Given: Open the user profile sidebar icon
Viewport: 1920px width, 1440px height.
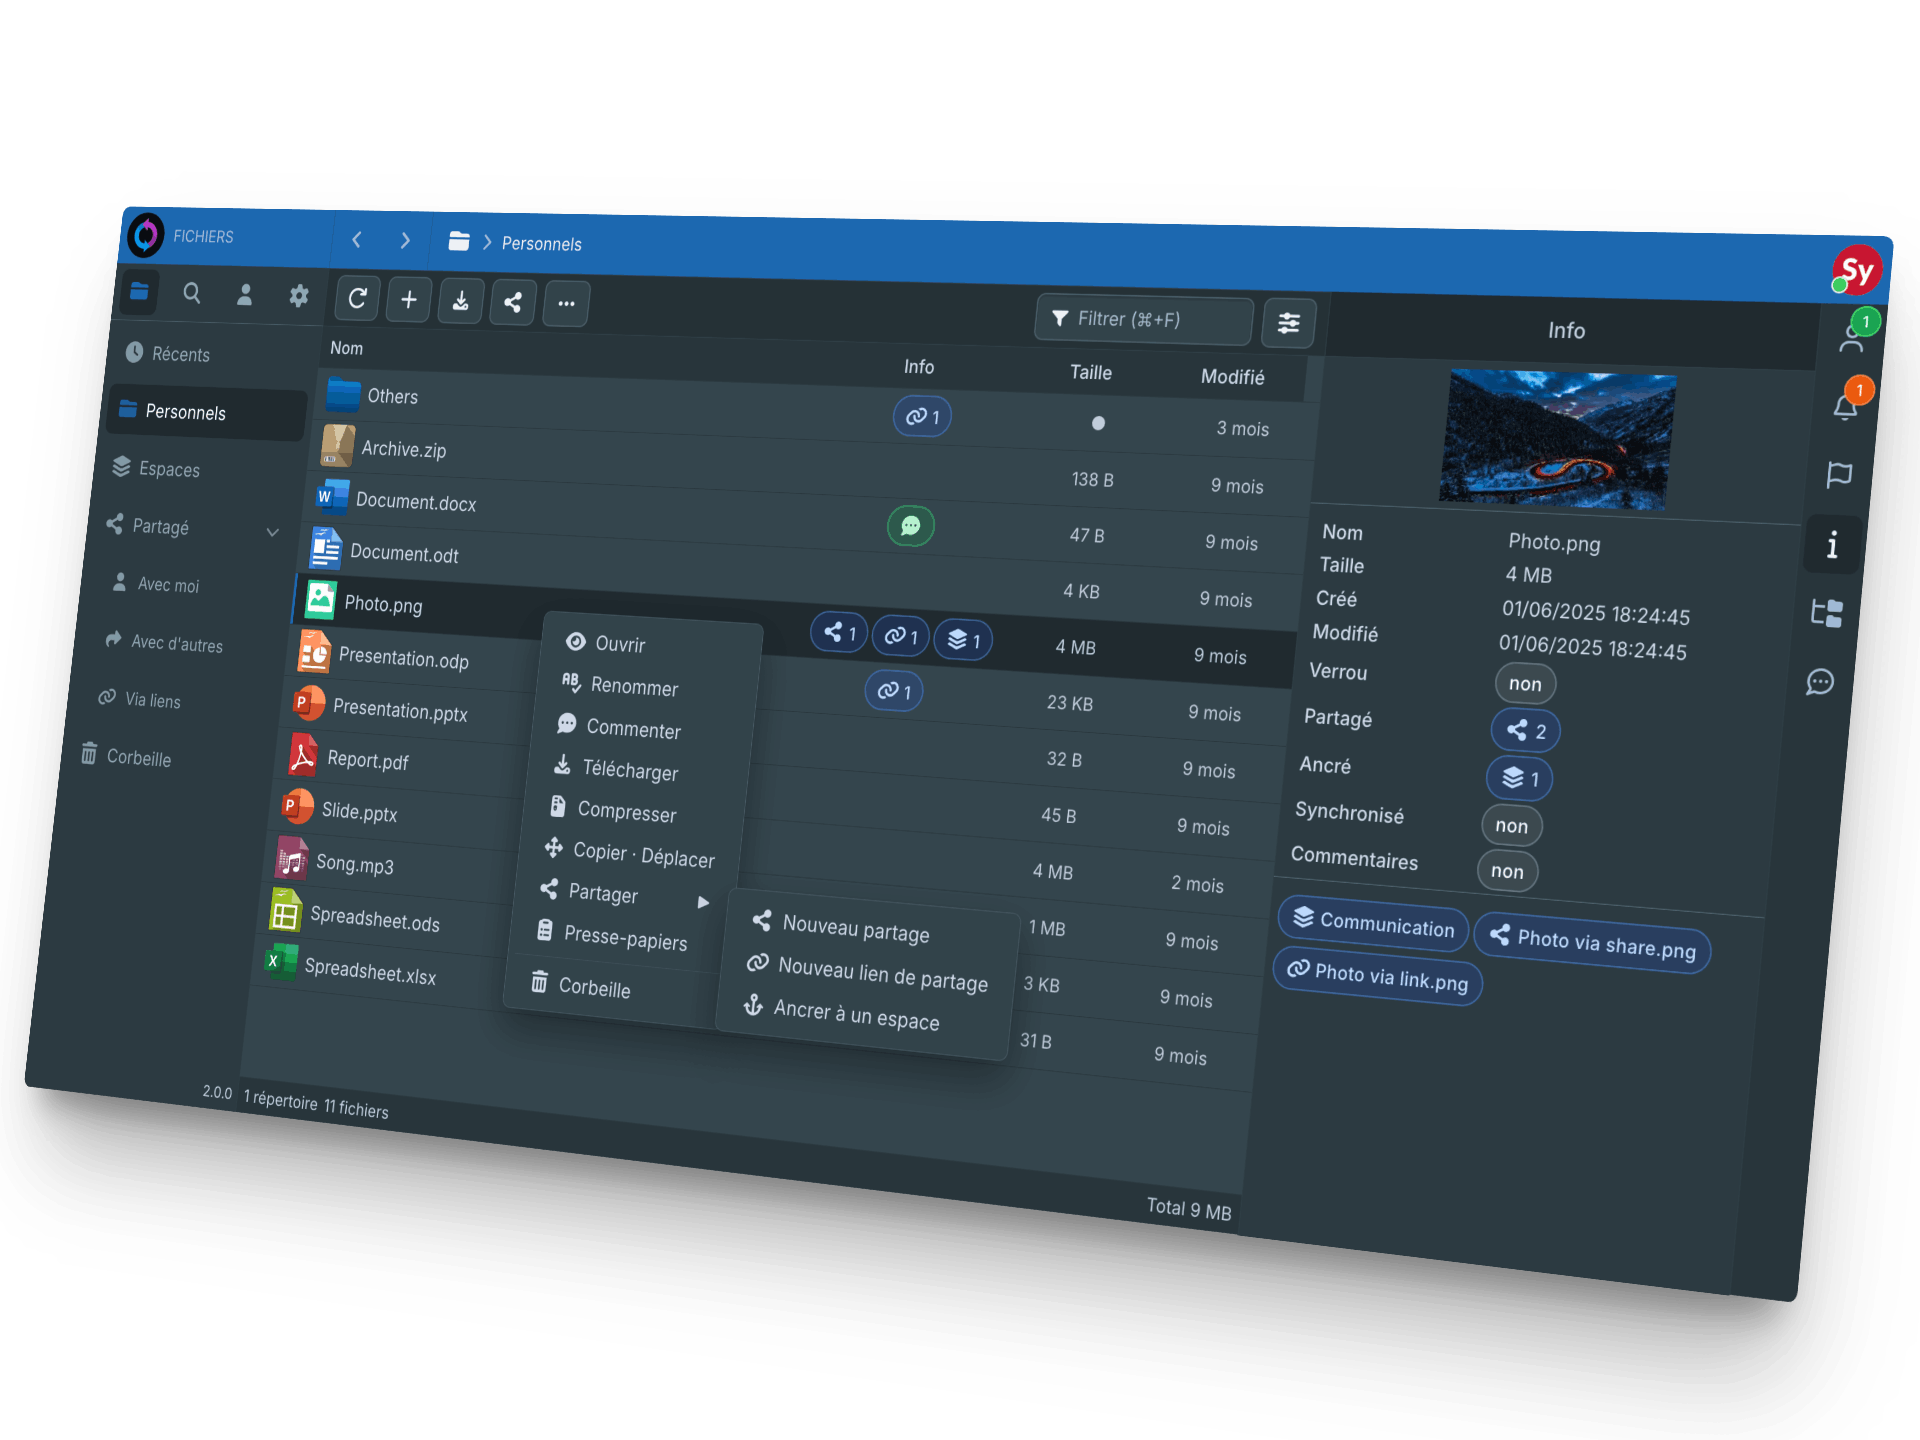Looking at the screenshot, I should 245,295.
